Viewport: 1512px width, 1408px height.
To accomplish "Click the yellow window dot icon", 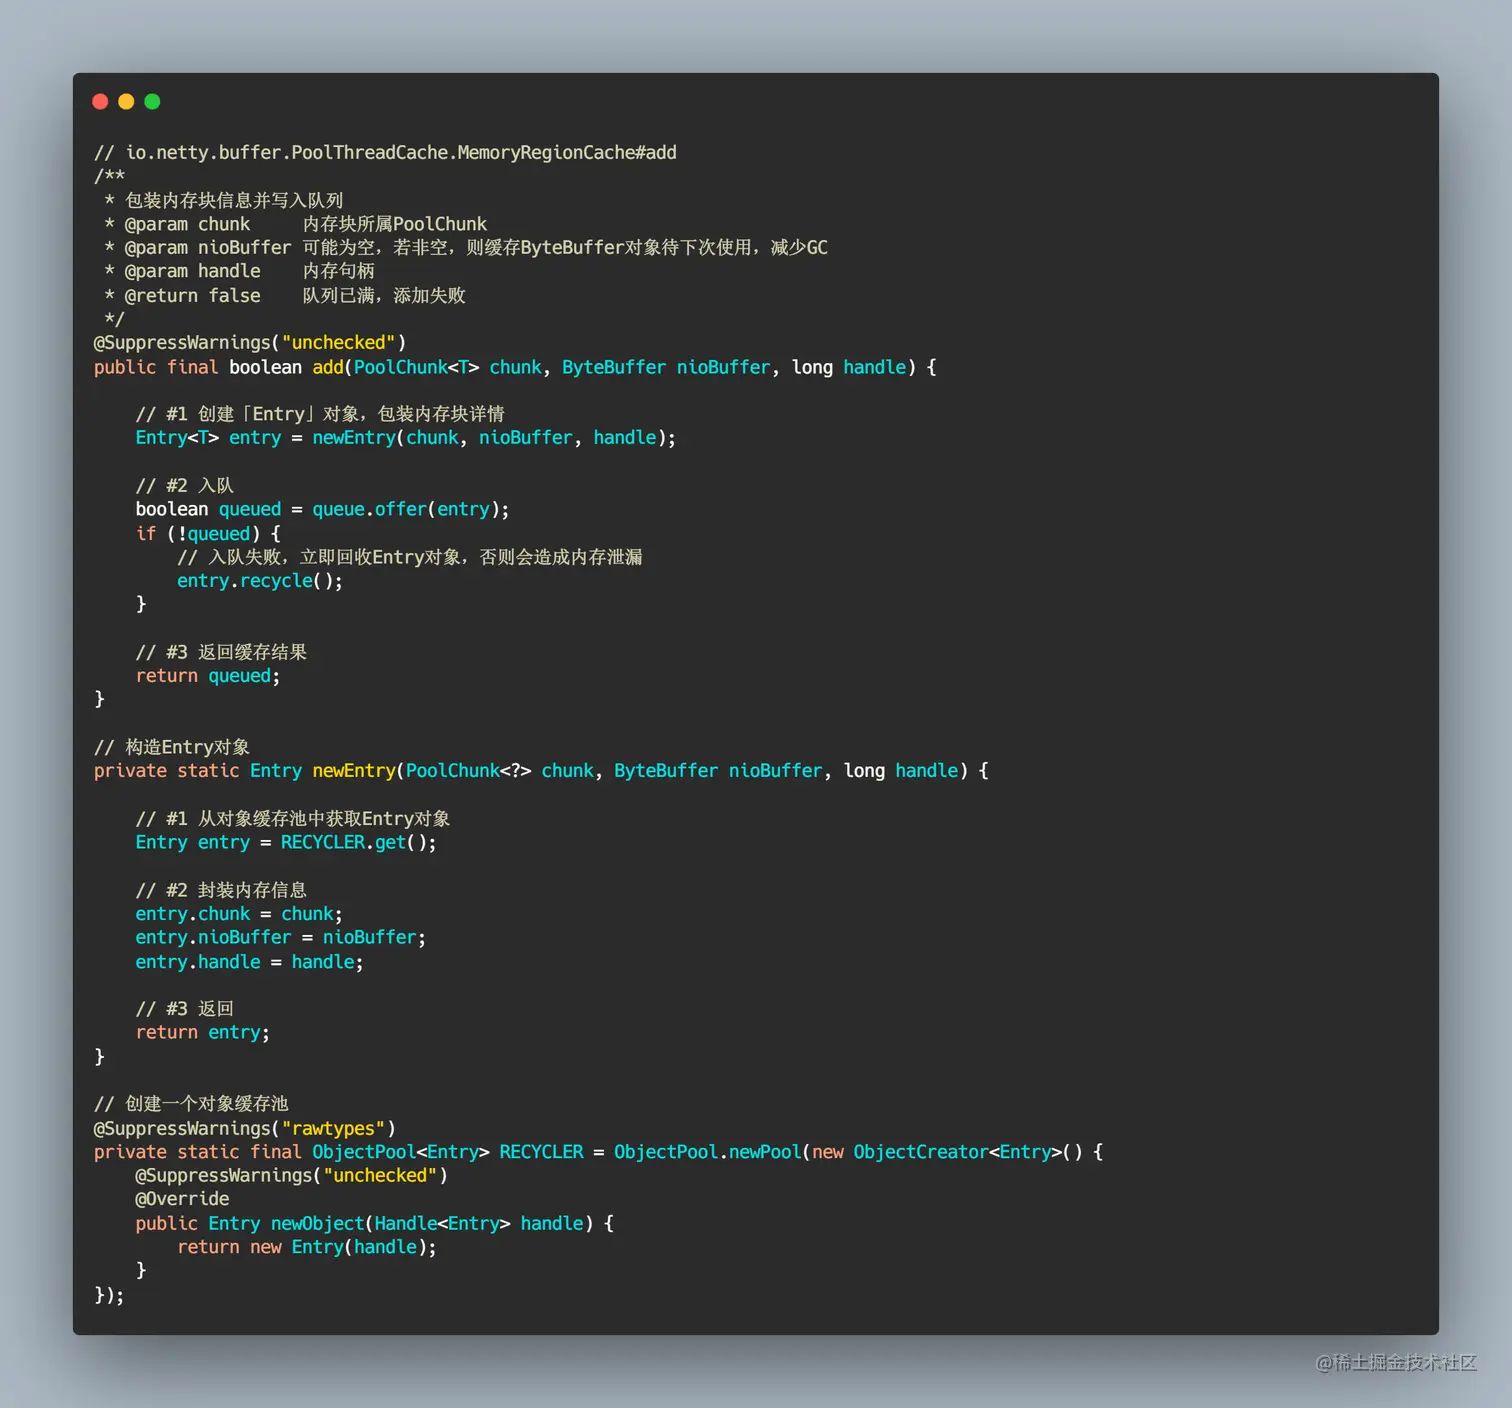I will (126, 101).
